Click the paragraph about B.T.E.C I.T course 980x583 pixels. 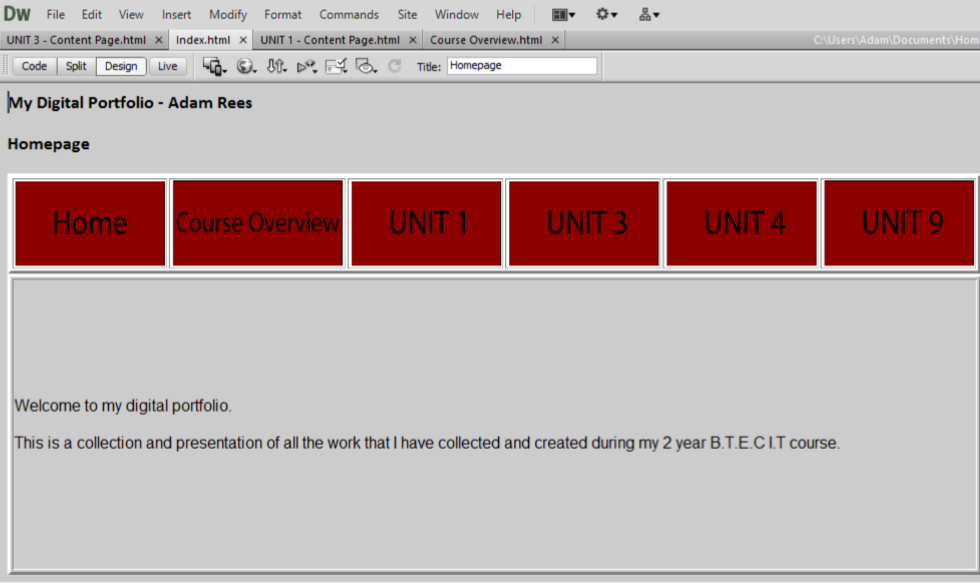427,443
